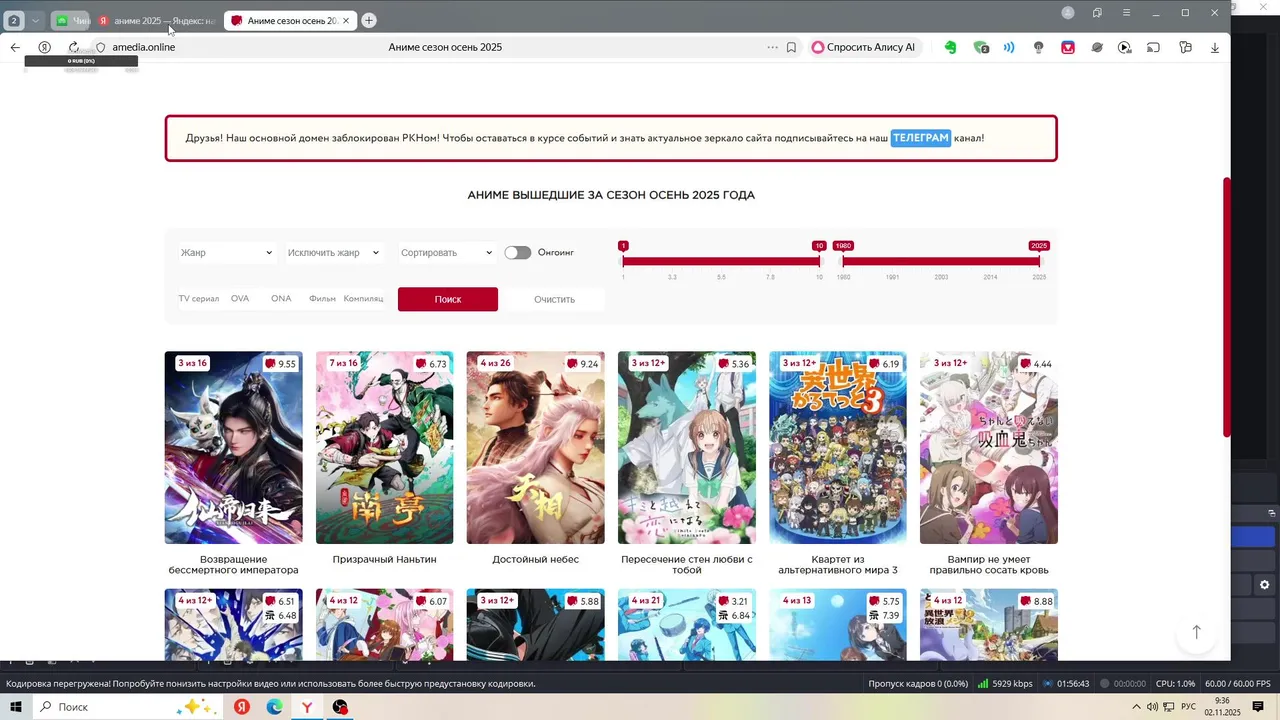Click the 5929 kbps bitrate status
This screenshot has width=1280, height=720.
pos(1005,684)
